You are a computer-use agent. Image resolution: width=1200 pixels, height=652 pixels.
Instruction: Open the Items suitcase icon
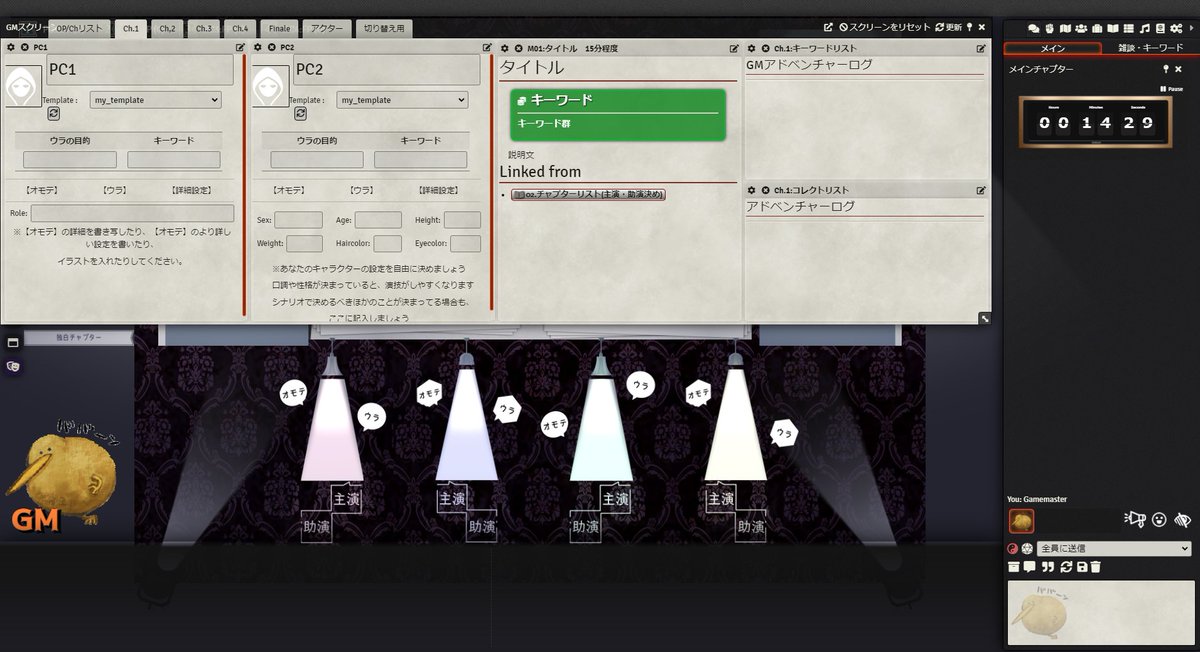click(x=1097, y=28)
